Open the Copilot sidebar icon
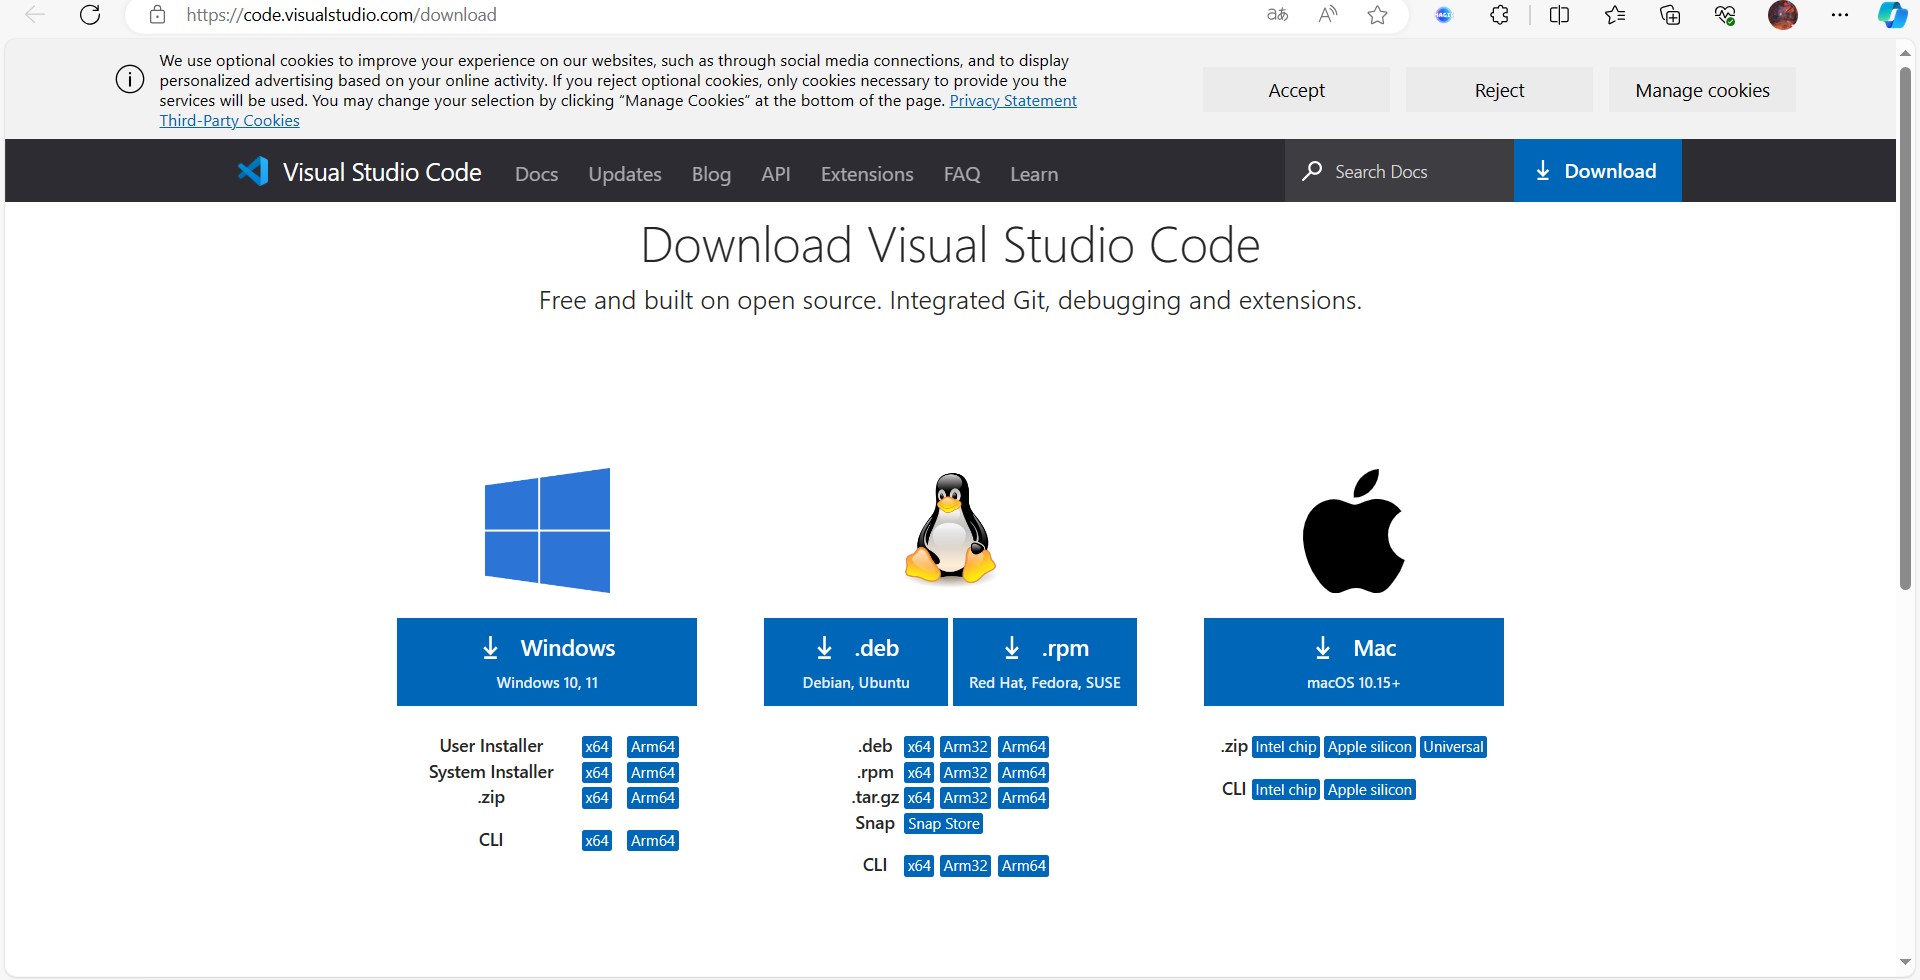1920x980 pixels. (x=1892, y=15)
